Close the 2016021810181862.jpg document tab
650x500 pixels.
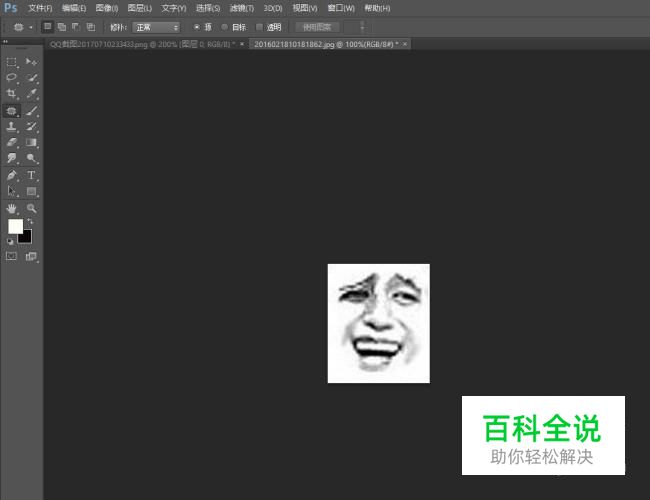(x=405, y=44)
